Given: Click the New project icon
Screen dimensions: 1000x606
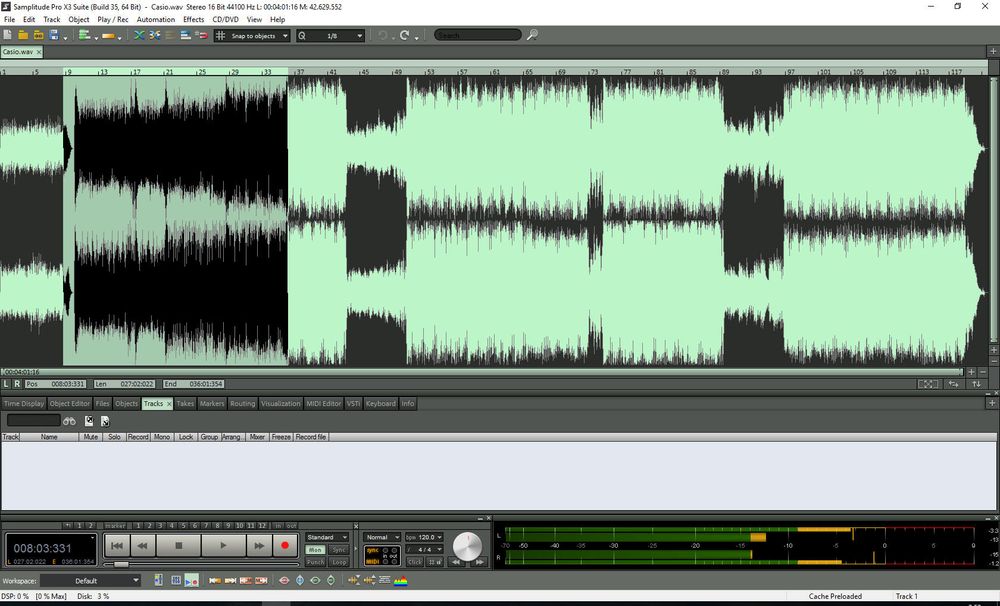Looking at the screenshot, I should (8, 34).
